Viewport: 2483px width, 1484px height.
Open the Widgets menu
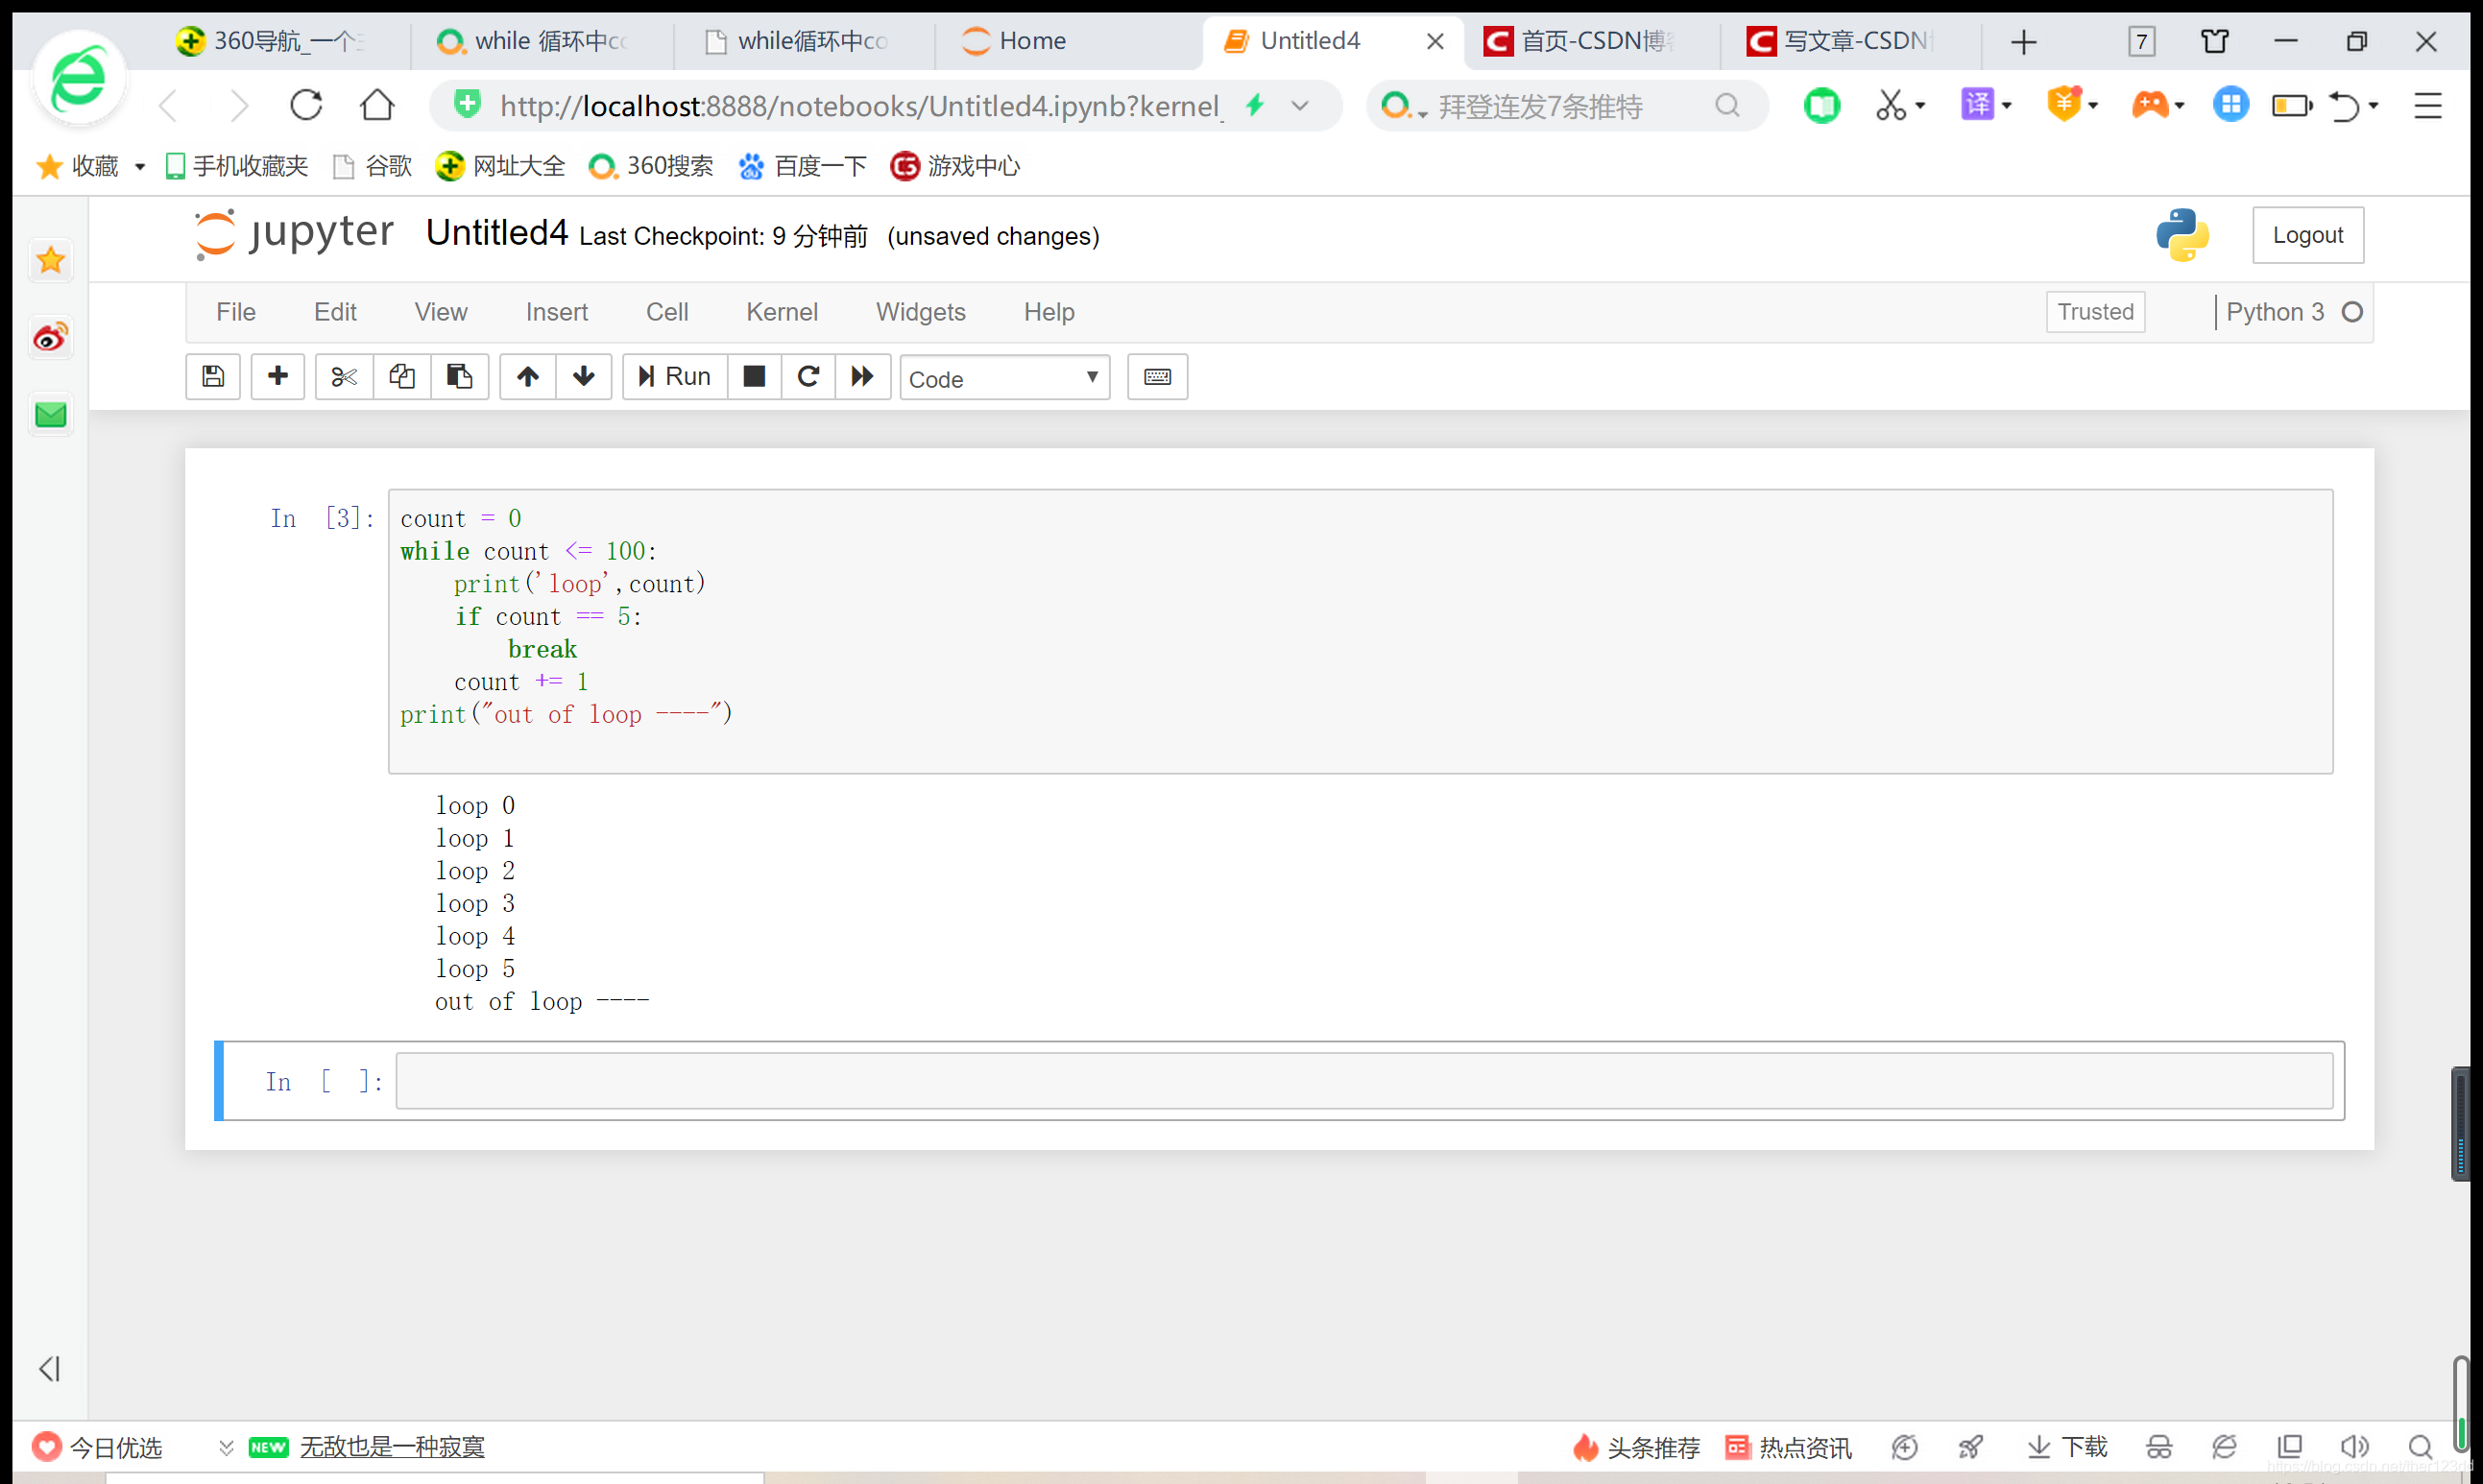[x=921, y=312]
